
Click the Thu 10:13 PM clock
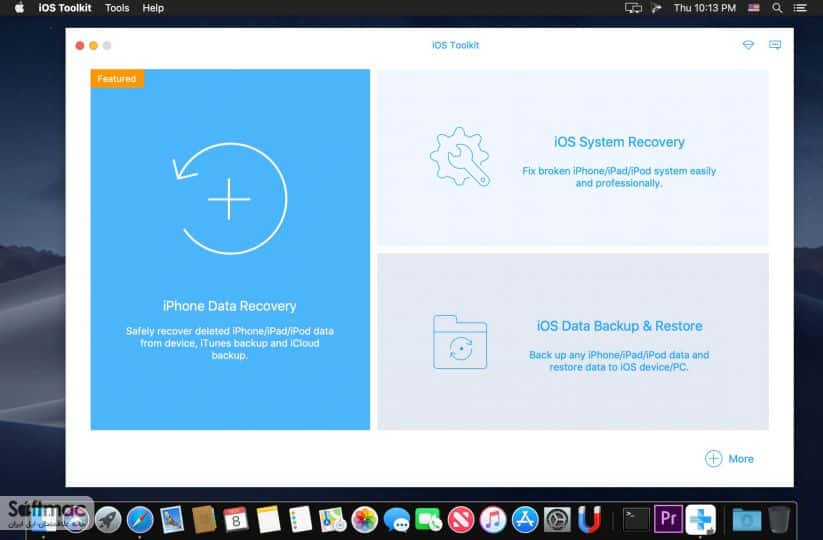coord(704,8)
